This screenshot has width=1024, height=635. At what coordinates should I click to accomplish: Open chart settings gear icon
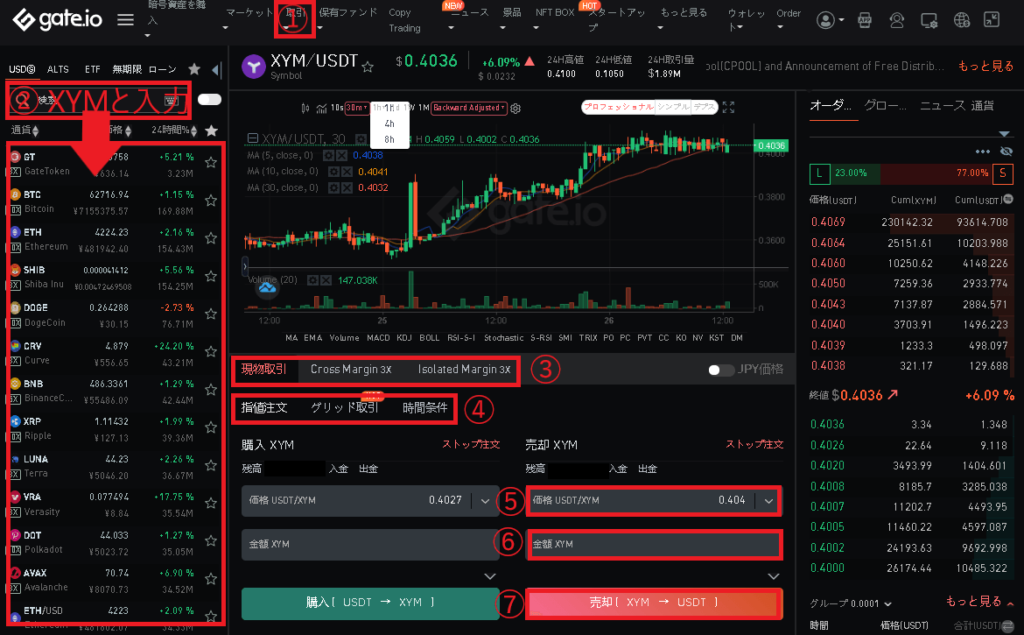point(515,108)
